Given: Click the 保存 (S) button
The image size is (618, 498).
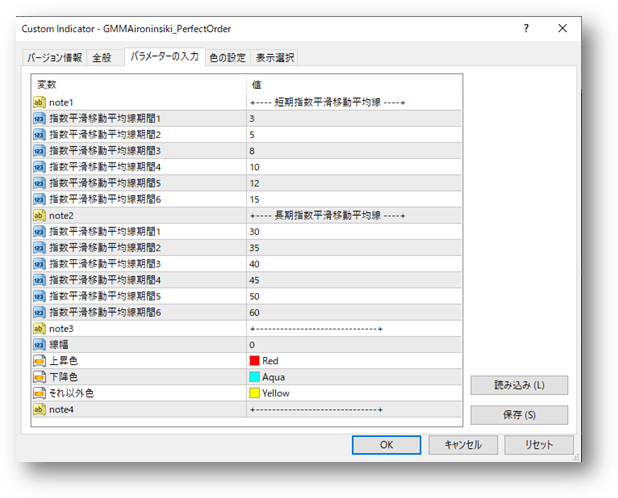Looking at the screenshot, I should point(519,415).
